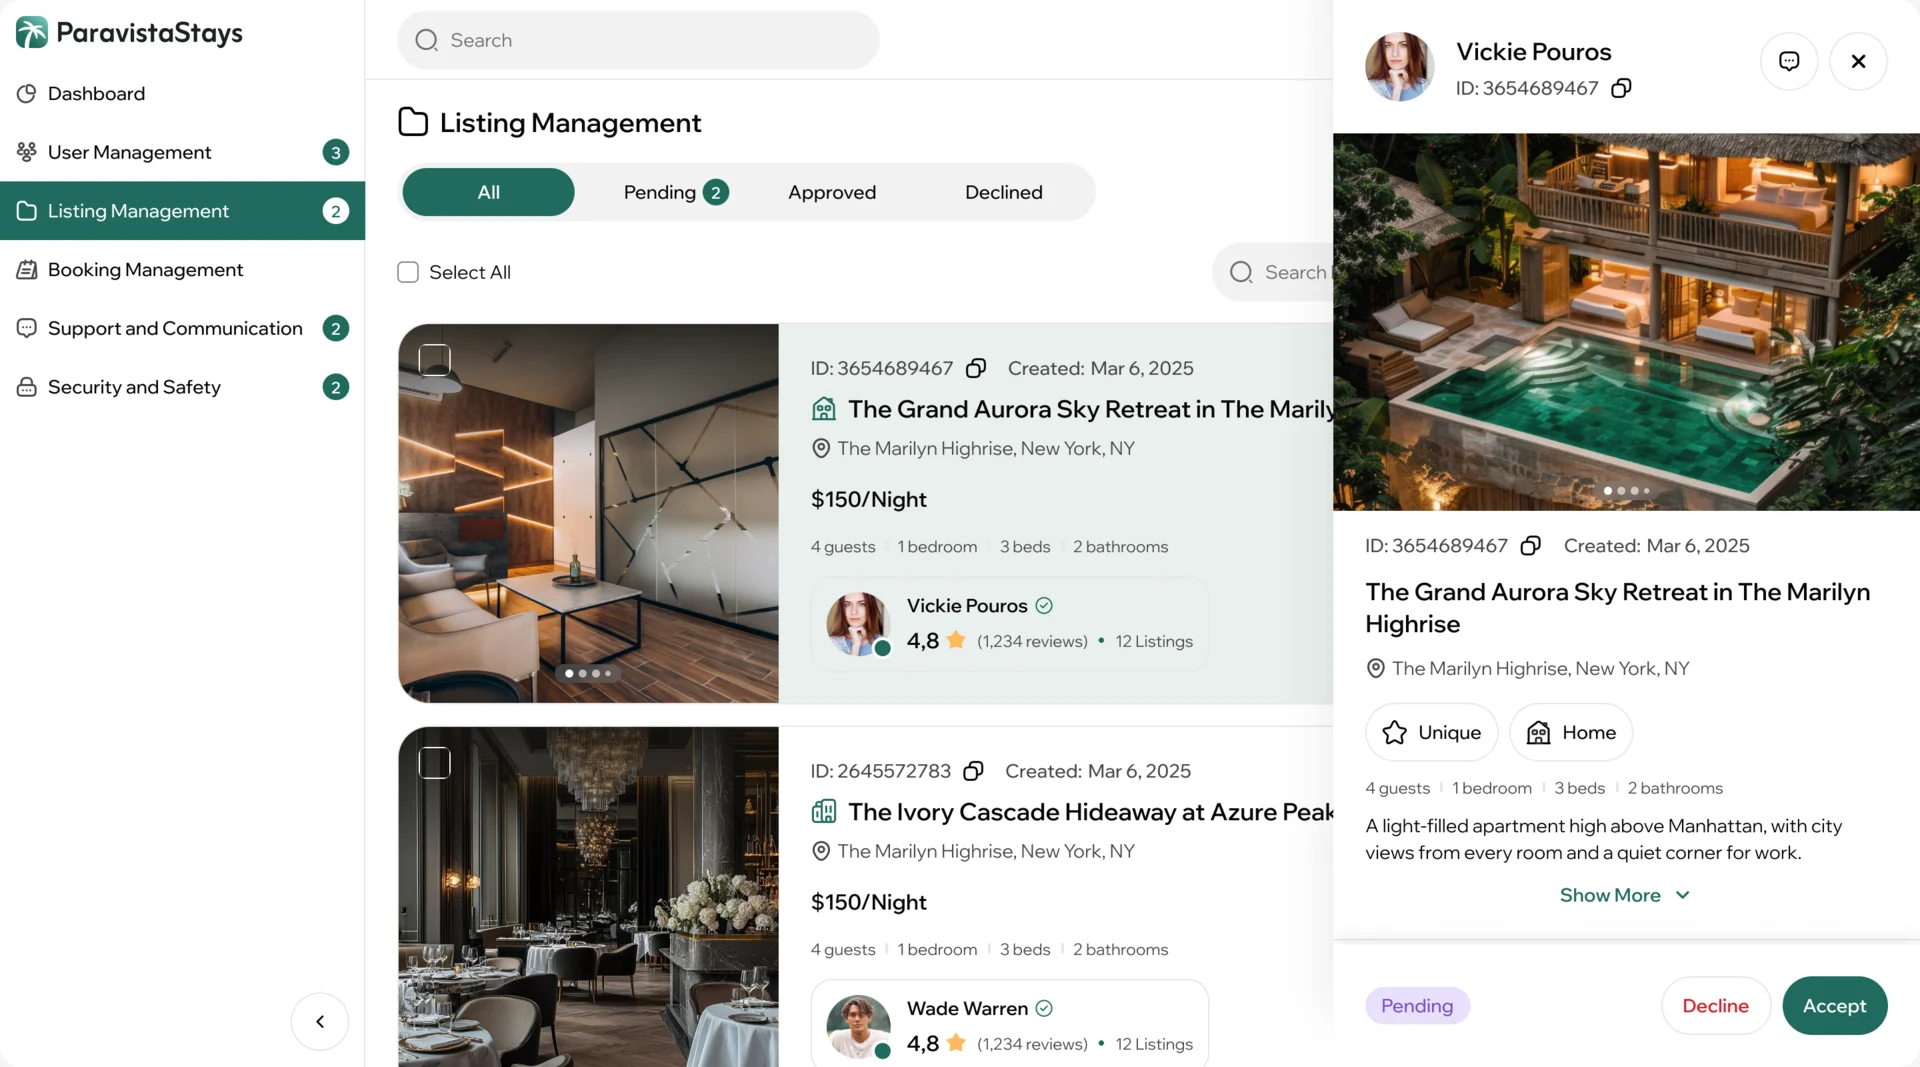Click the verified badge next to Vickie Pouros
Viewport: 1920px width, 1067px height.
click(1044, 606)
